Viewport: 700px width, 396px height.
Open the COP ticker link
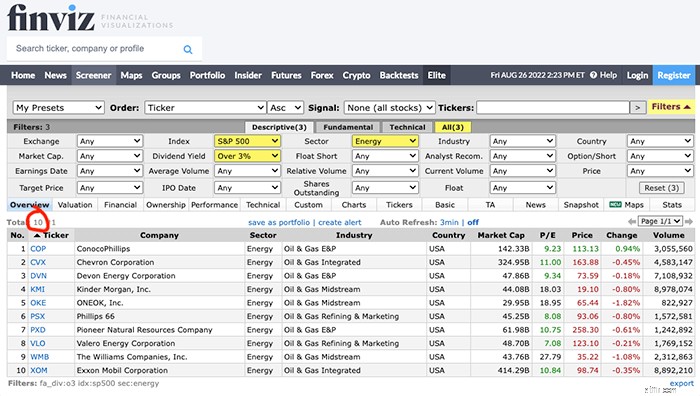pos(38,249)
